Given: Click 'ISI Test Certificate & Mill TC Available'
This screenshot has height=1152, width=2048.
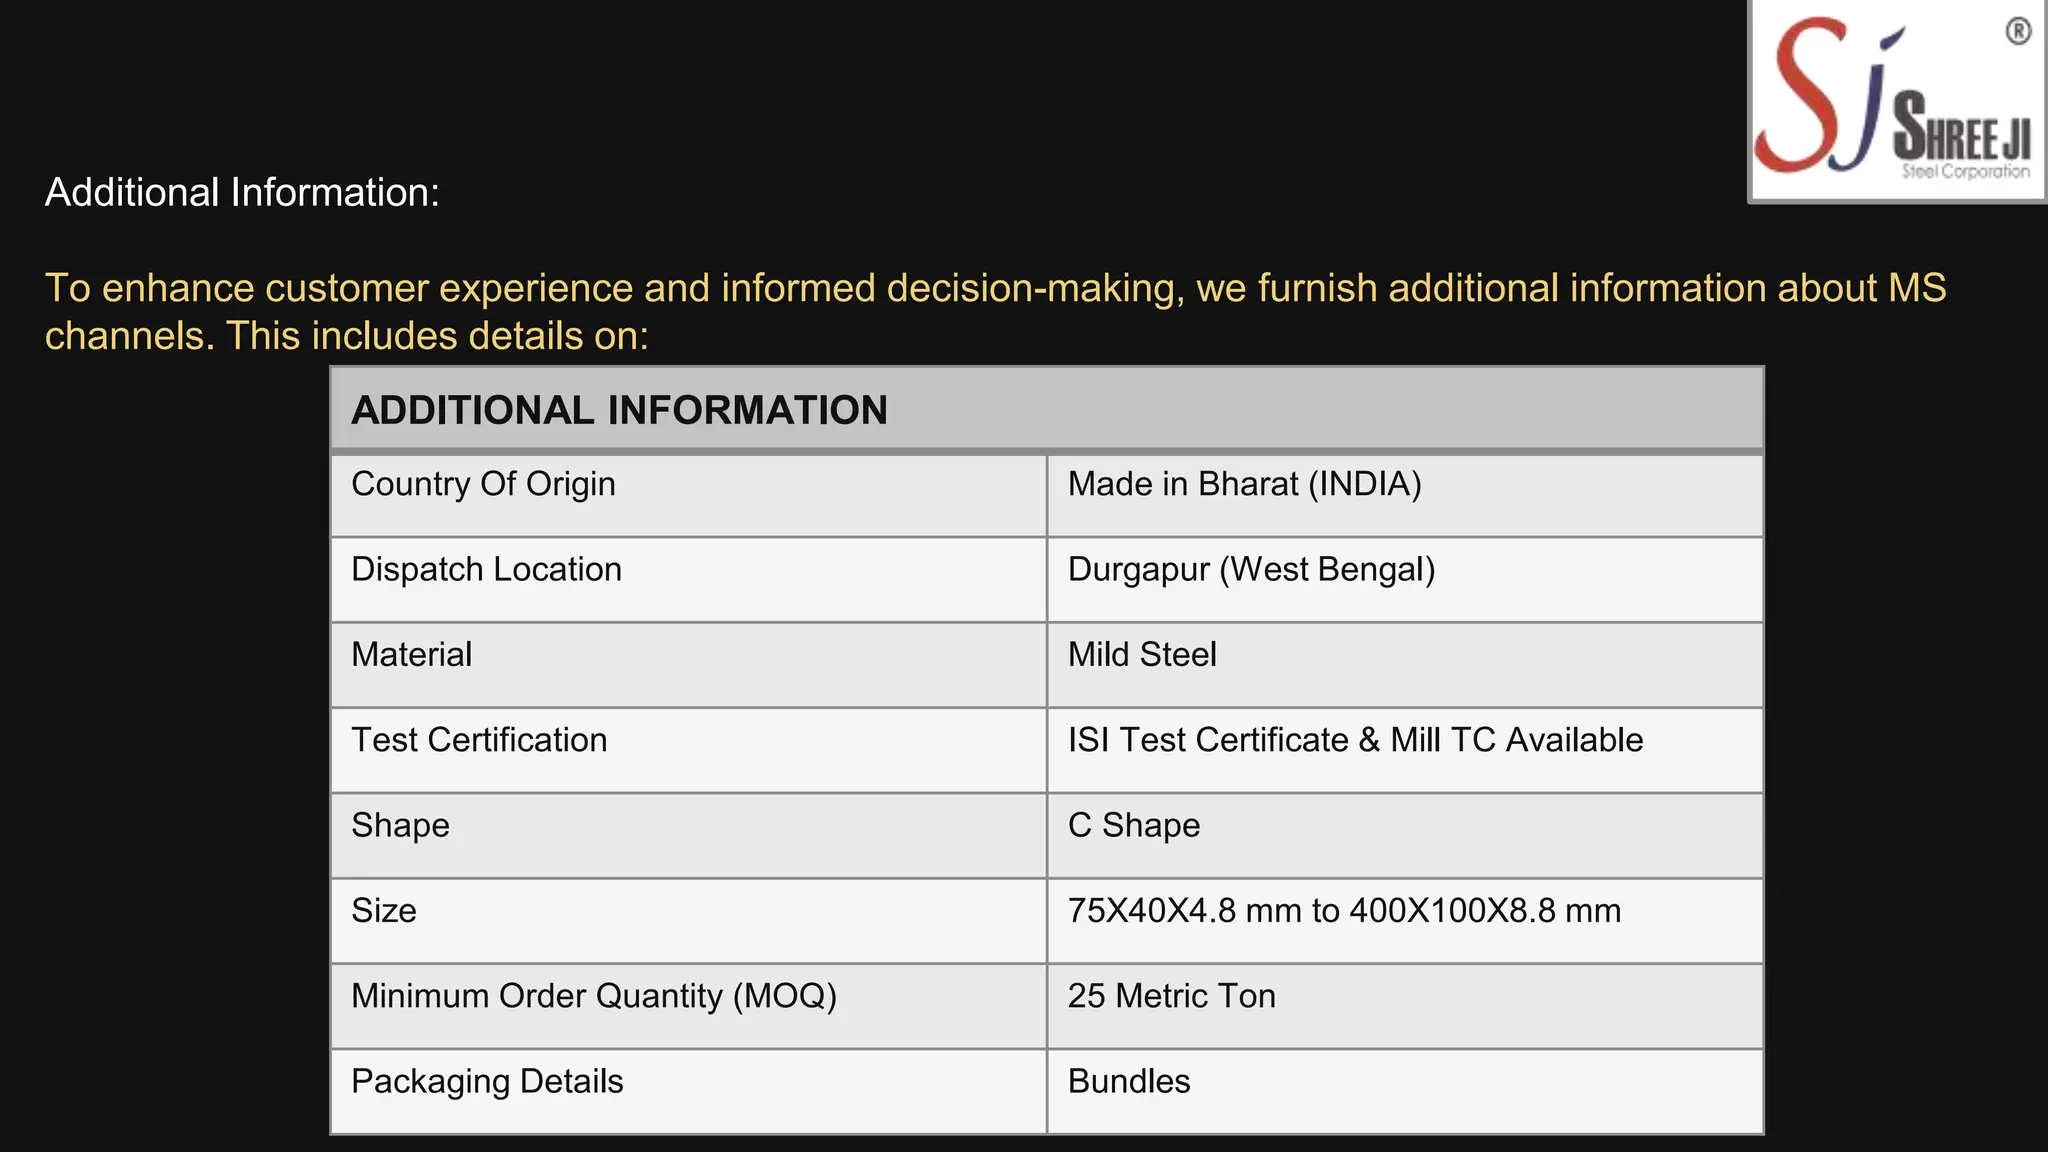Looking at the screenshot, I should pyautogui.click(x=1355, y=740).
